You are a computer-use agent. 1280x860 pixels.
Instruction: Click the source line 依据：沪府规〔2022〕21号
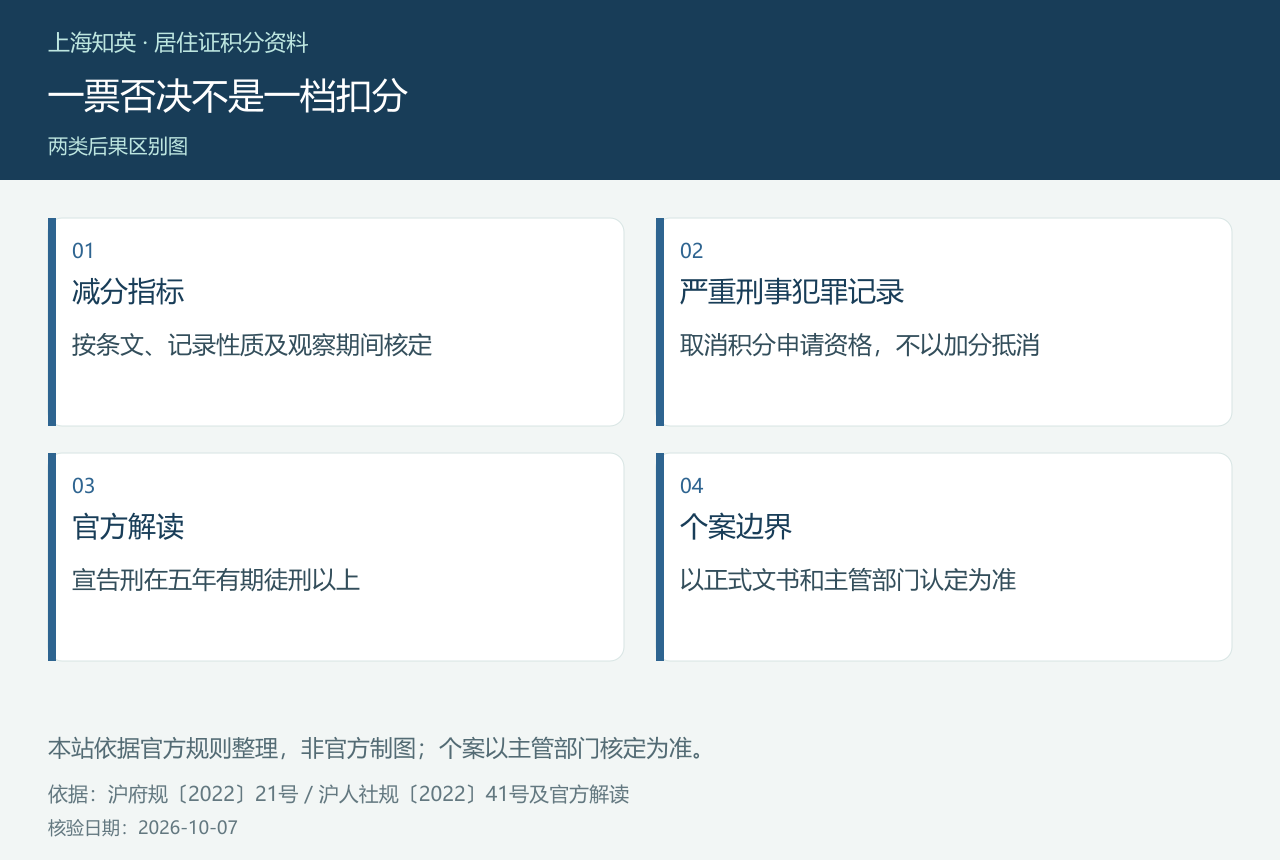click(338, 795)
